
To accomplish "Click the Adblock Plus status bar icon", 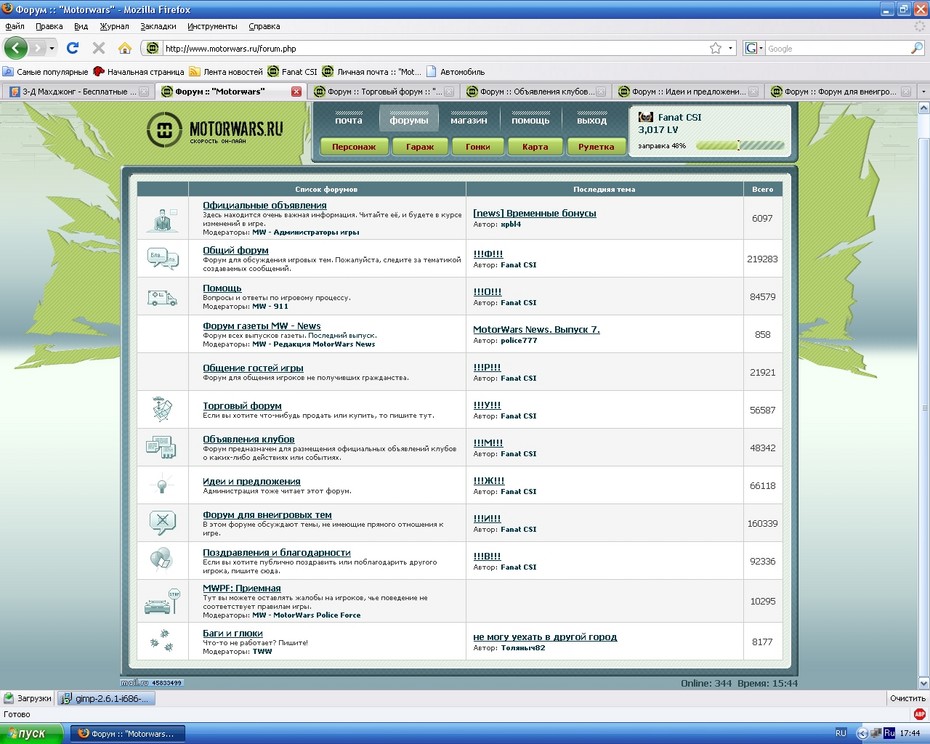I will point(919,714).
